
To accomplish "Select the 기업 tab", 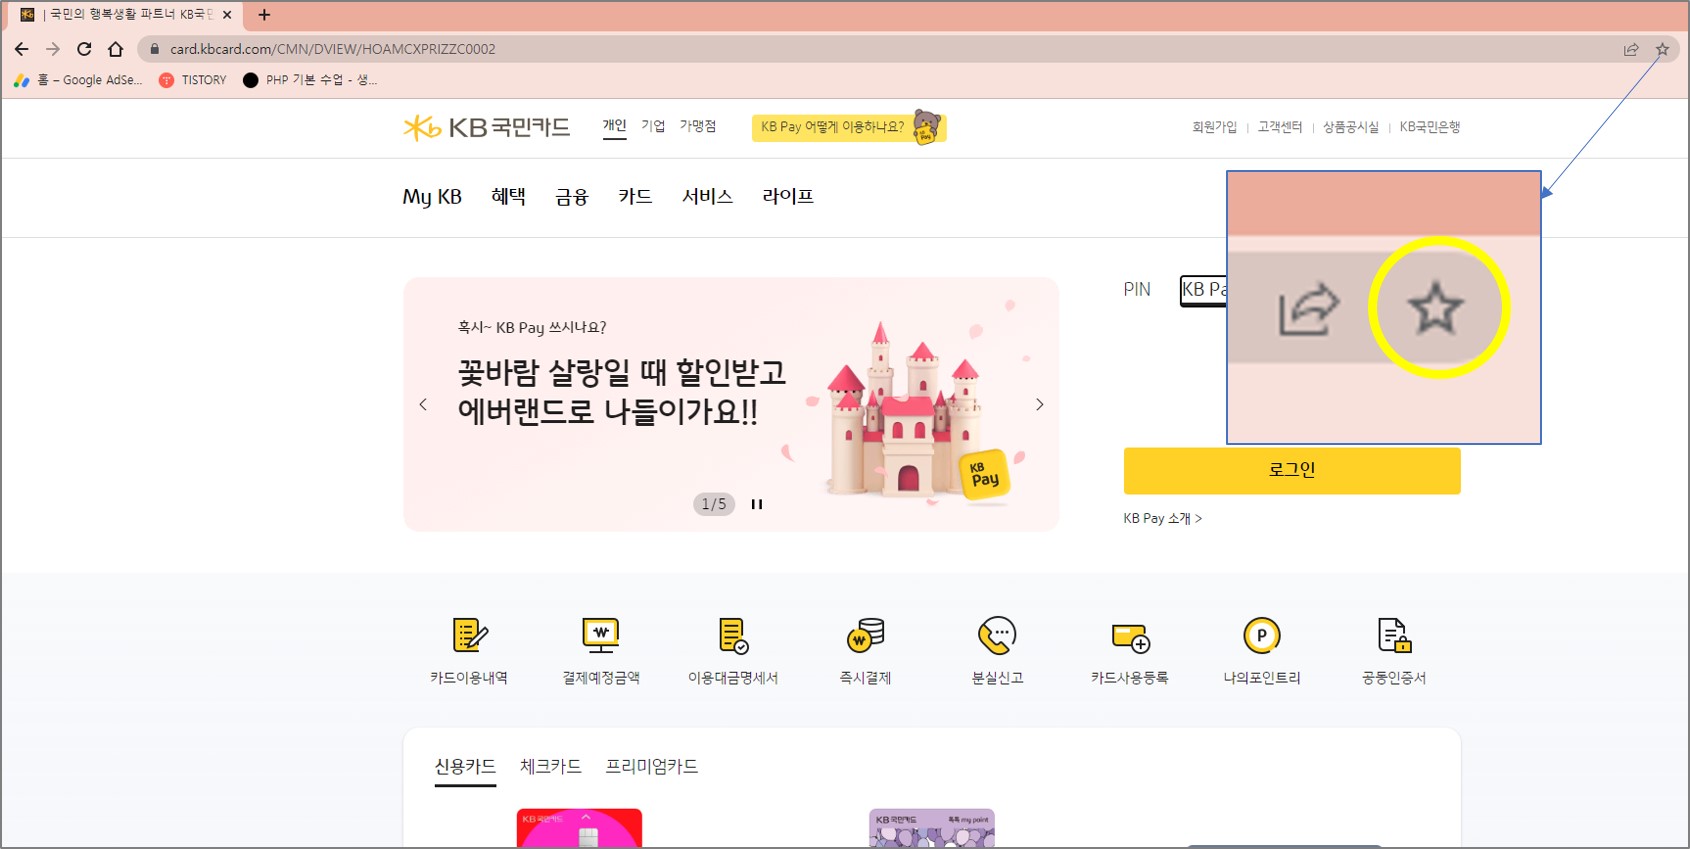I will pyautogui.click(x=653, y=126).
